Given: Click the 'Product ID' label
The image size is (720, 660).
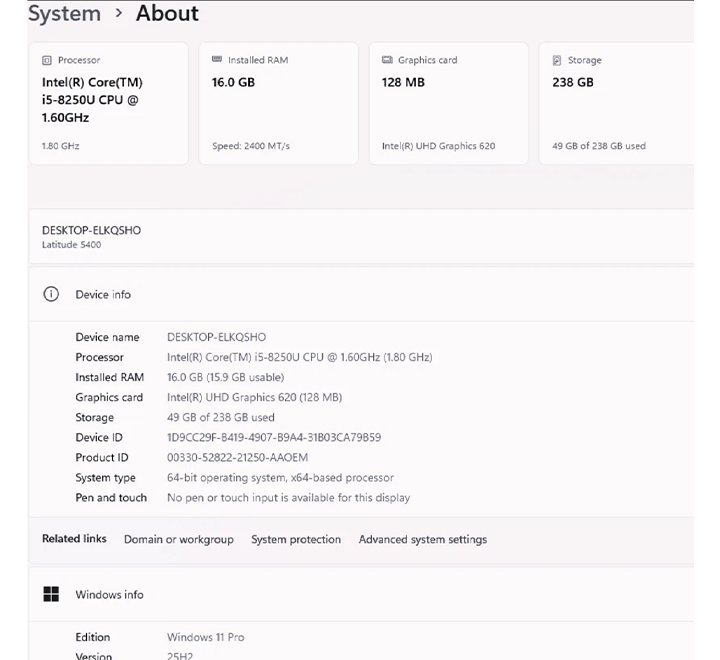Looking at the screenshot, I should pos(101,457).
